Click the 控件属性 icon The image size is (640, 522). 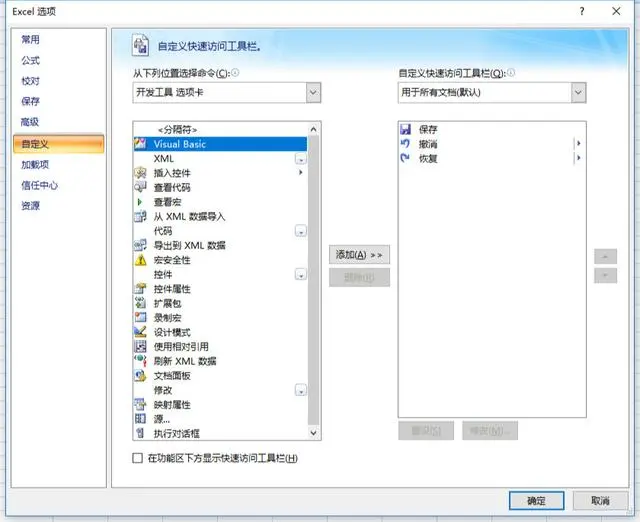point(140,289)
